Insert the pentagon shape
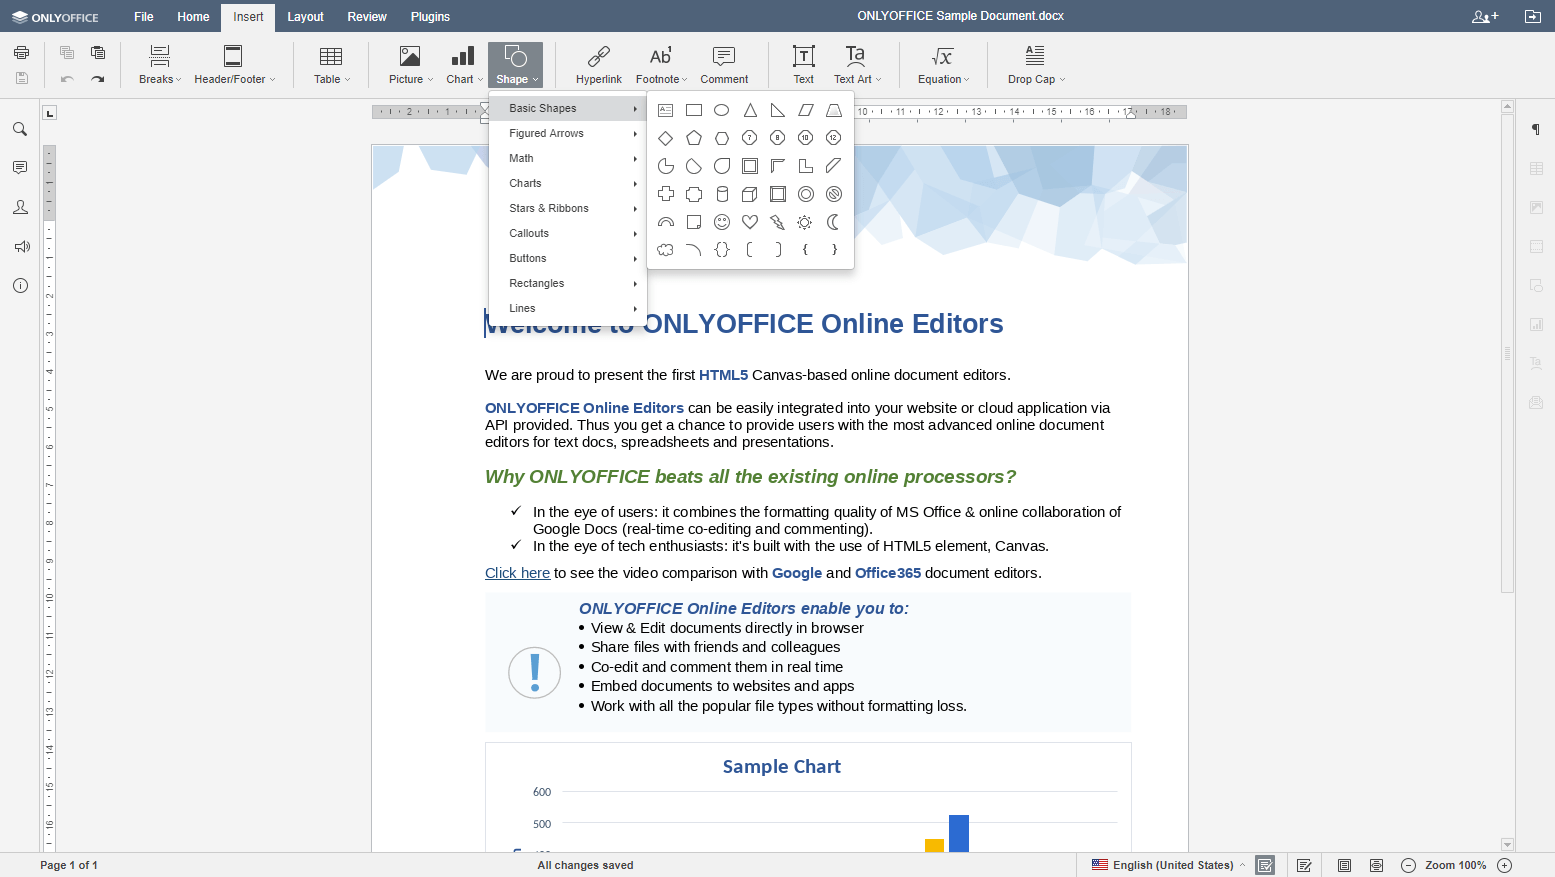 tap(694, 138)
